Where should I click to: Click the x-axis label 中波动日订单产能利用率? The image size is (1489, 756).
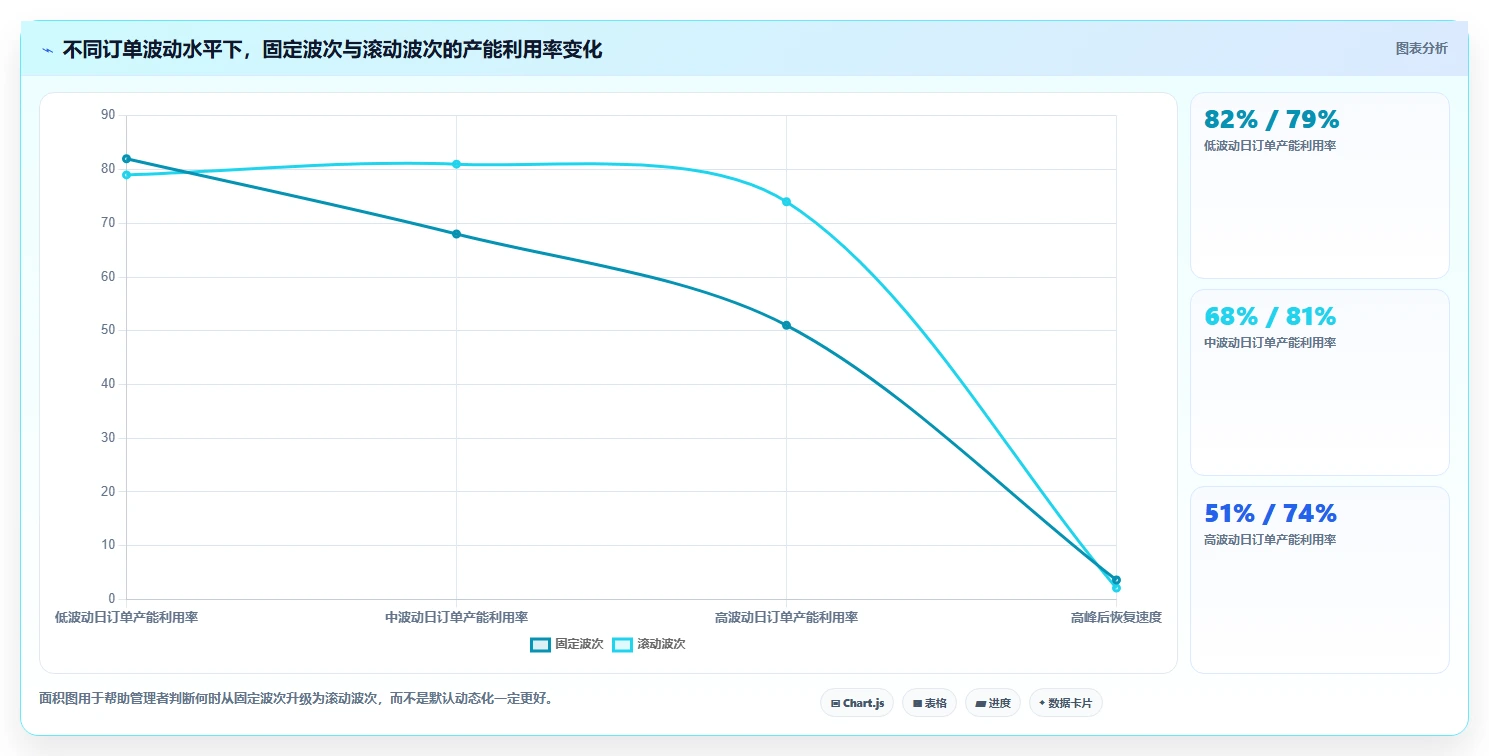(x=456, y=617)
